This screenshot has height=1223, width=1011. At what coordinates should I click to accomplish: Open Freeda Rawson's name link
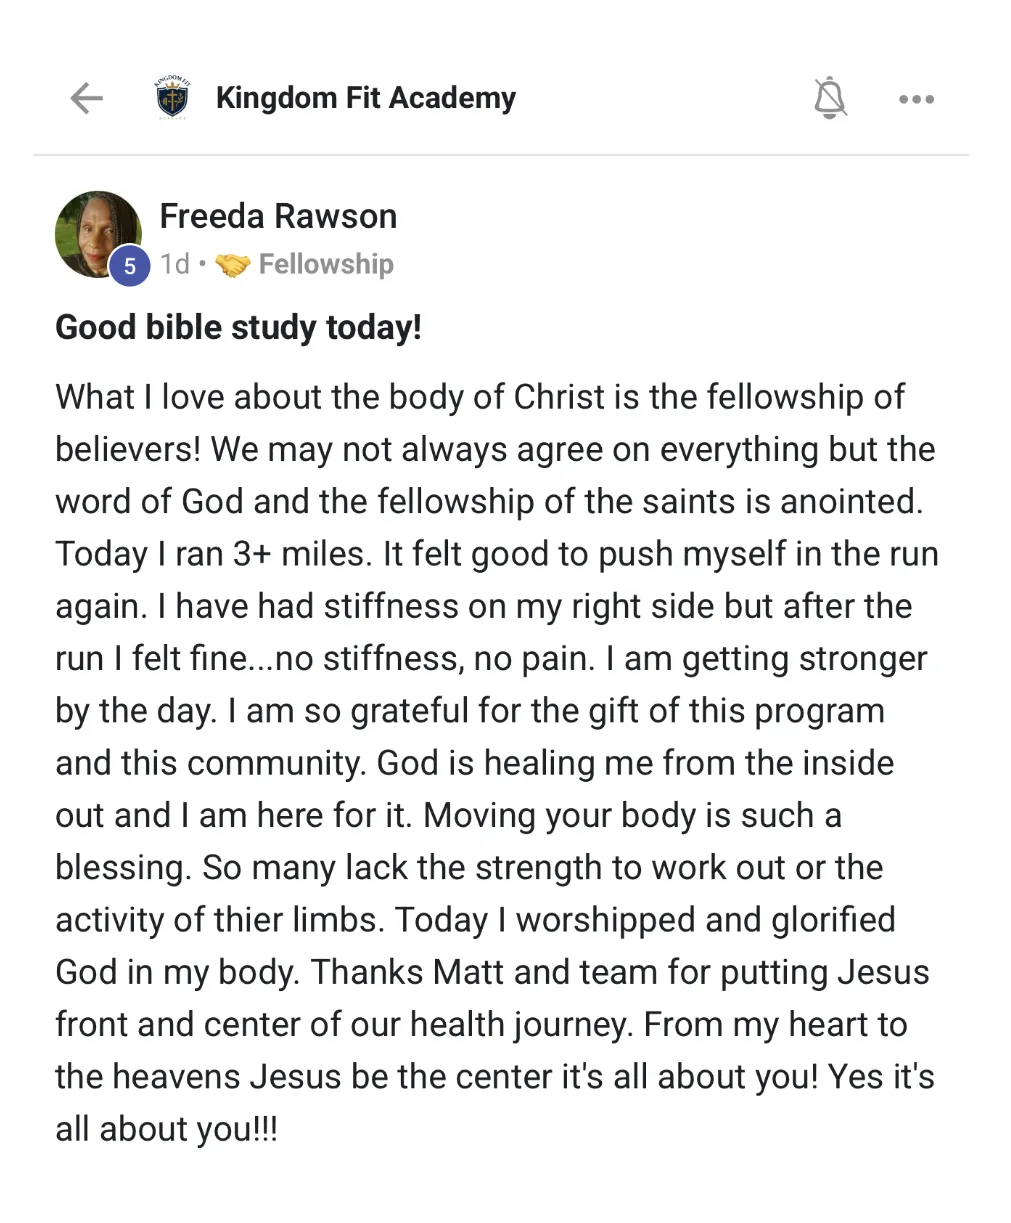pos(278,216)
